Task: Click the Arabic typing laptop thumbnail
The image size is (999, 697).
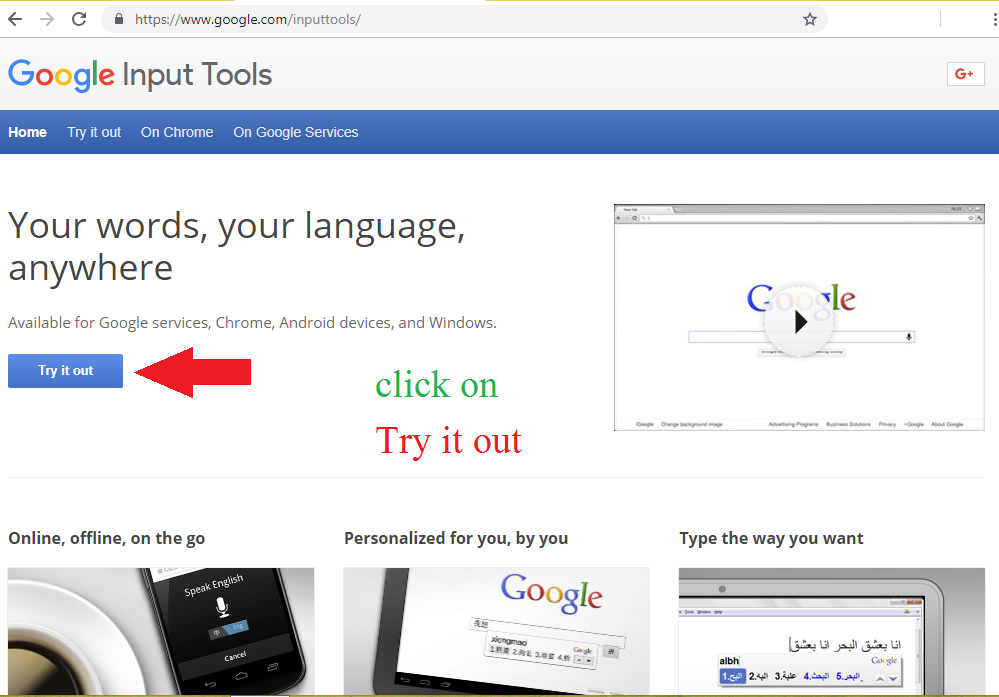Action: pos(832,631)
